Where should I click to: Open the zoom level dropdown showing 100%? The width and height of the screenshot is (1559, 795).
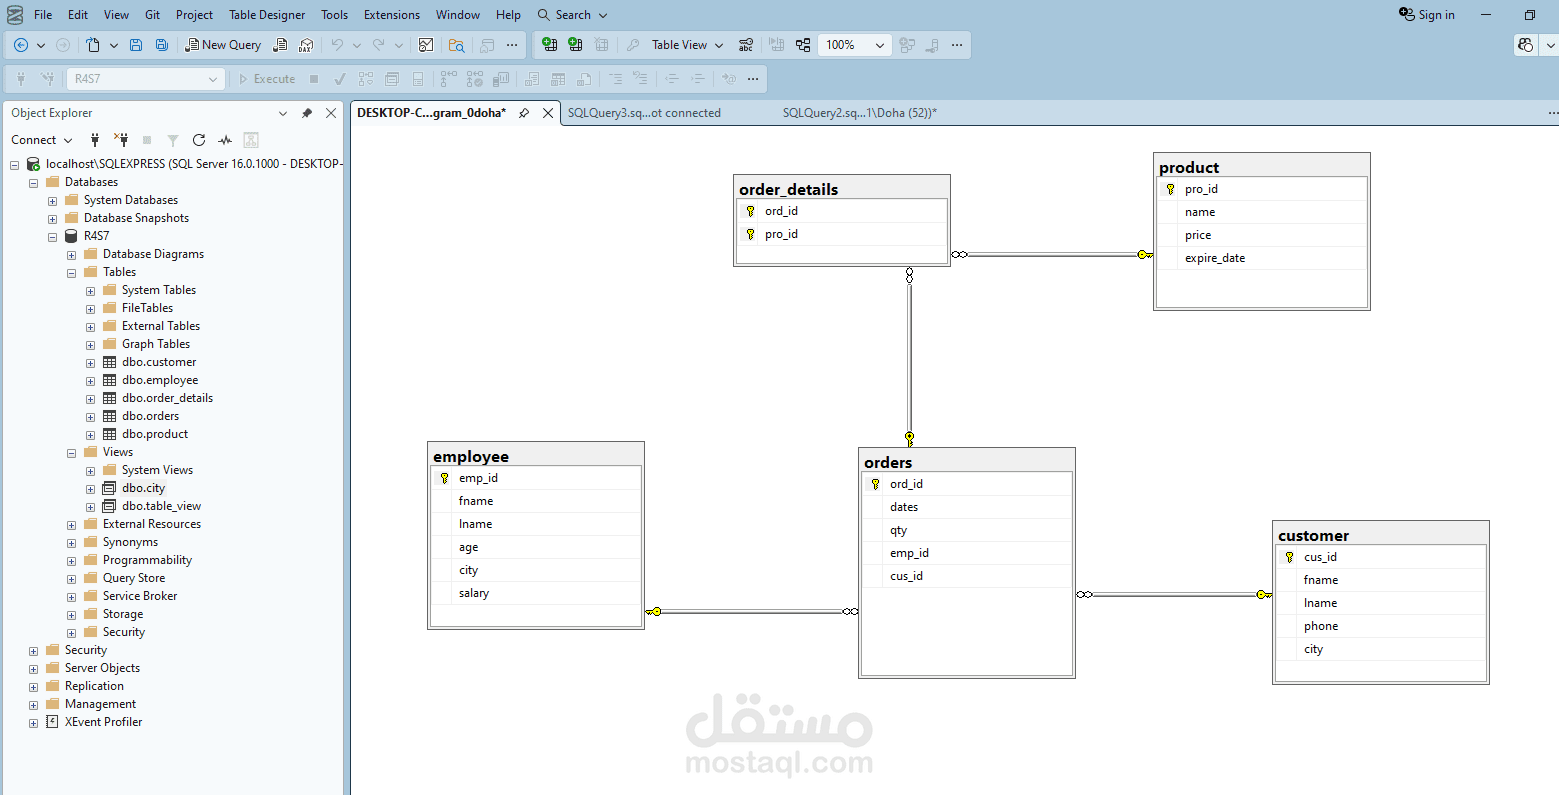[x=854, y=45]
